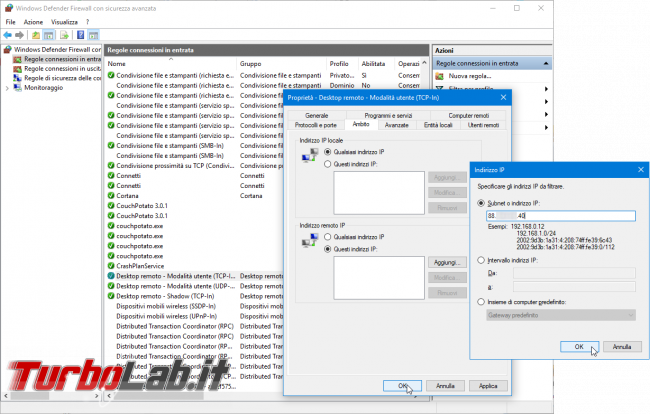Screen dimensions: 650x414
Task: Select Insieme di computer predefinito radio option
Action: [x=481, y=302]
